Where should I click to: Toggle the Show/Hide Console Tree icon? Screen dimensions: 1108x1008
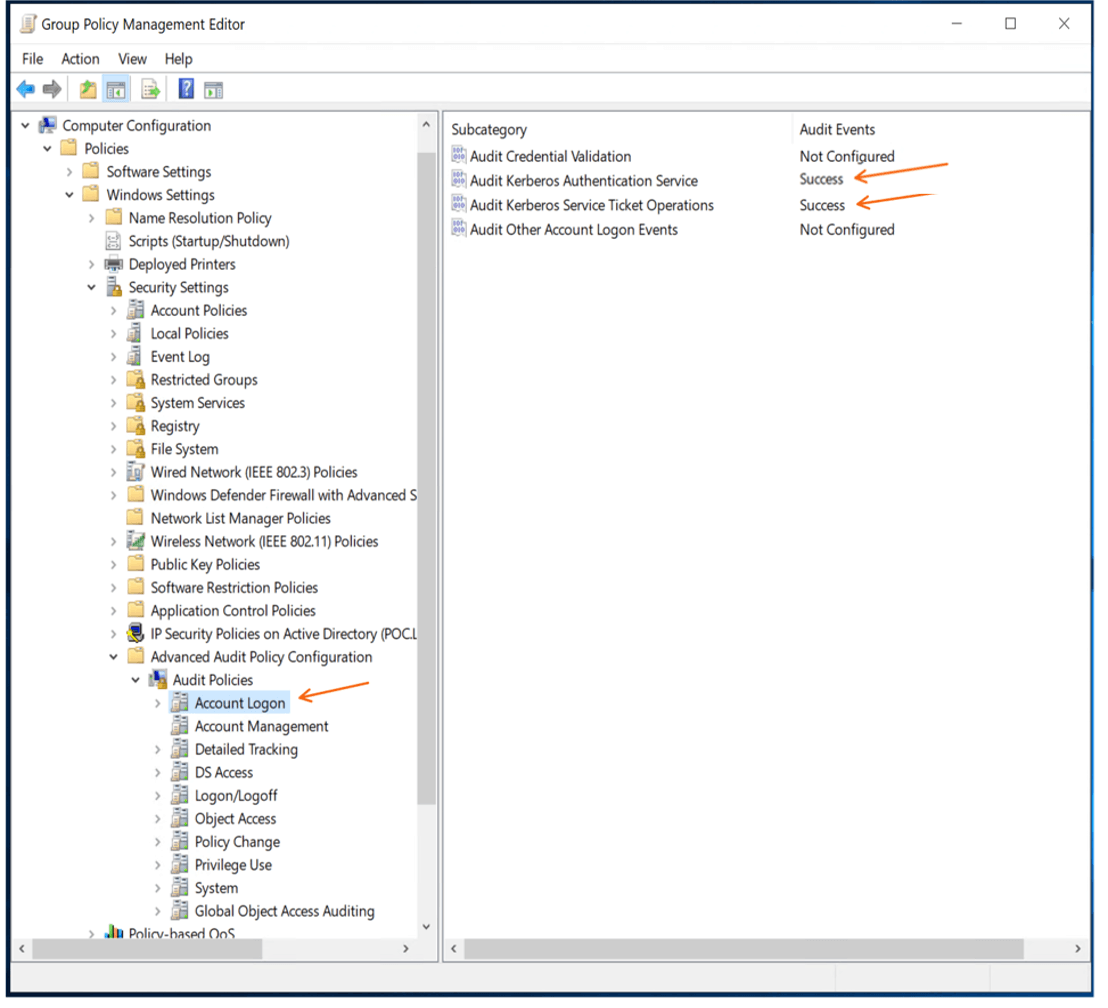[116, 90]
